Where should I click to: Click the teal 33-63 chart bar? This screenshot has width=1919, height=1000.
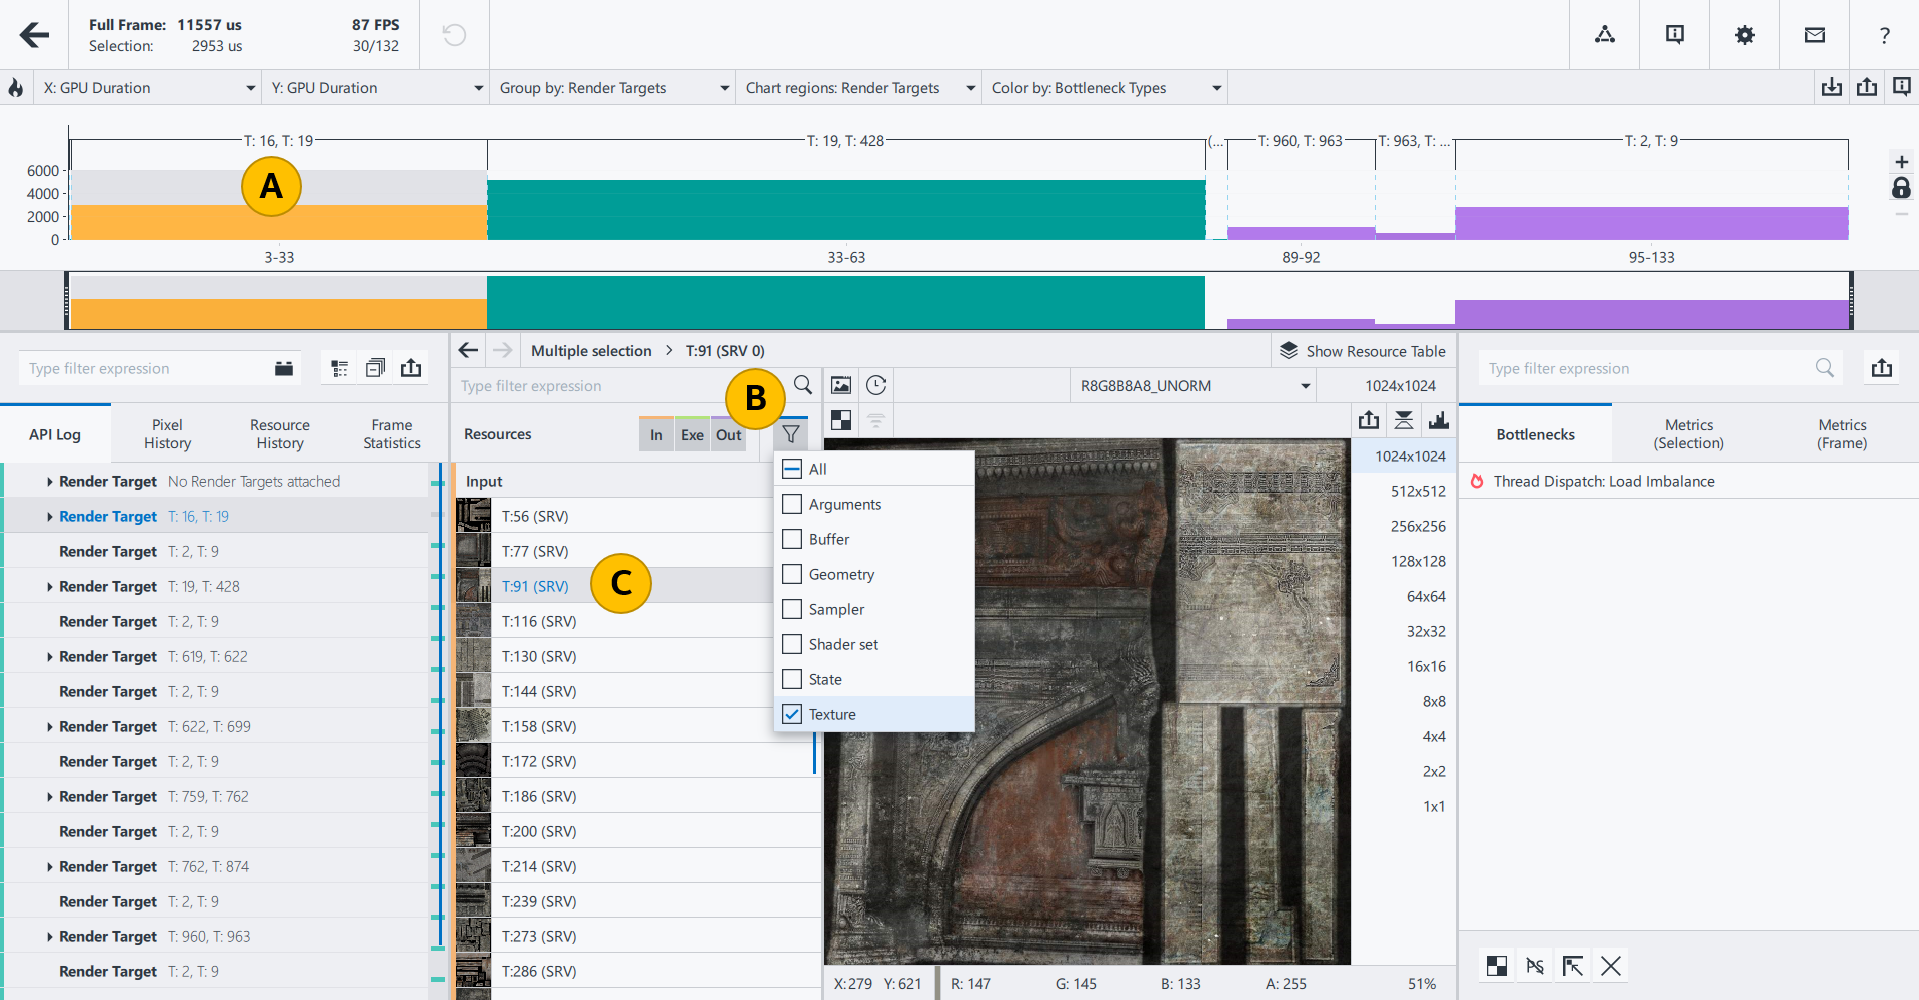pyautogui.click(x=846, y=210)
